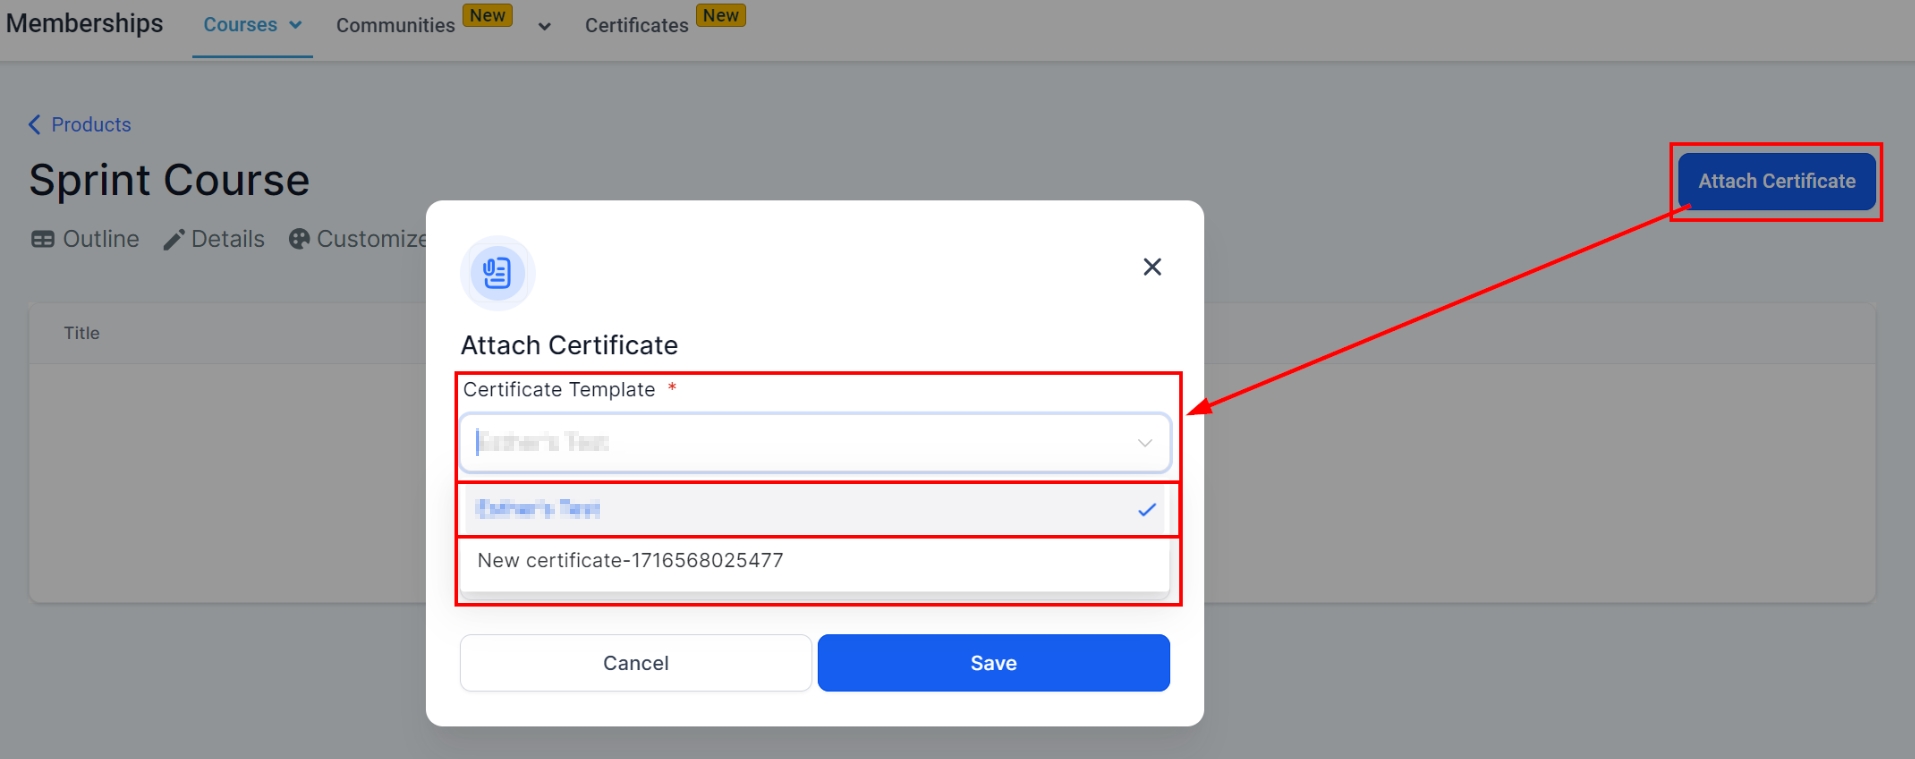Open the Certificates tab
The image size is (1915, 759).
click(636, 26)
